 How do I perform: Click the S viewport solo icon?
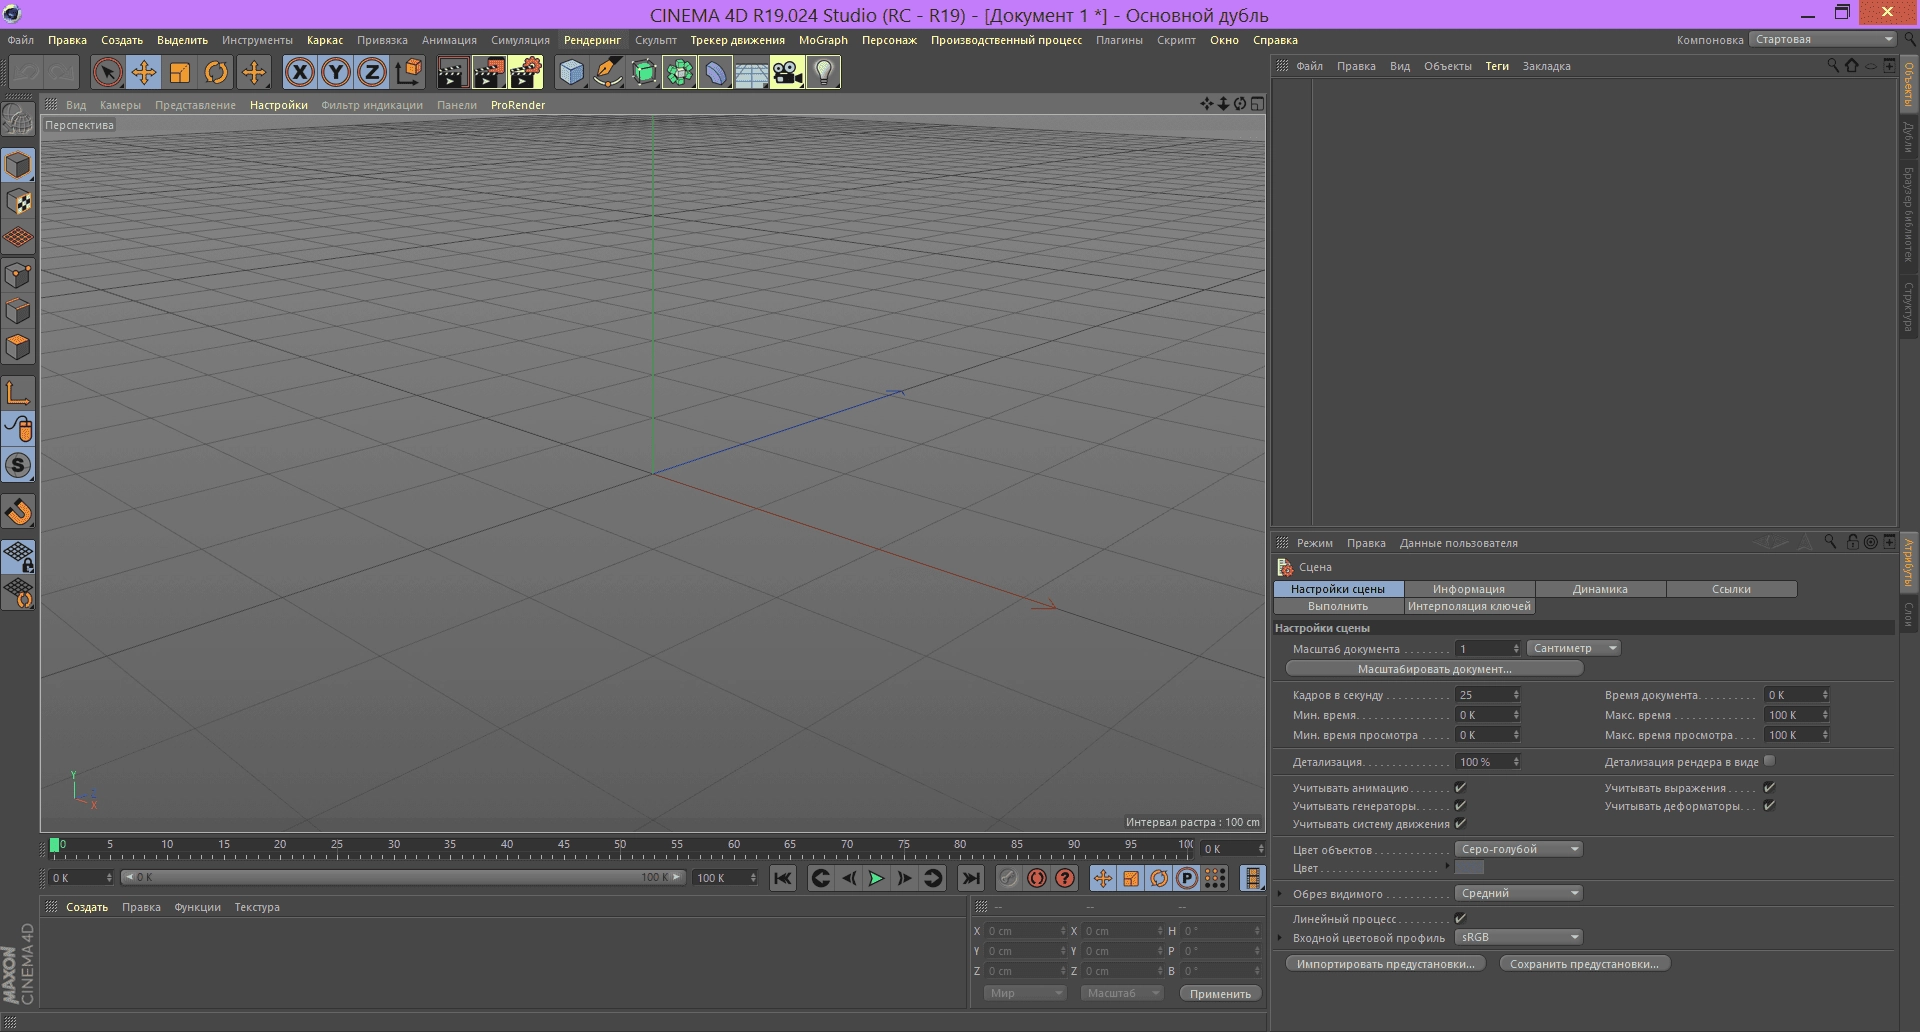(x=18, y=465)
